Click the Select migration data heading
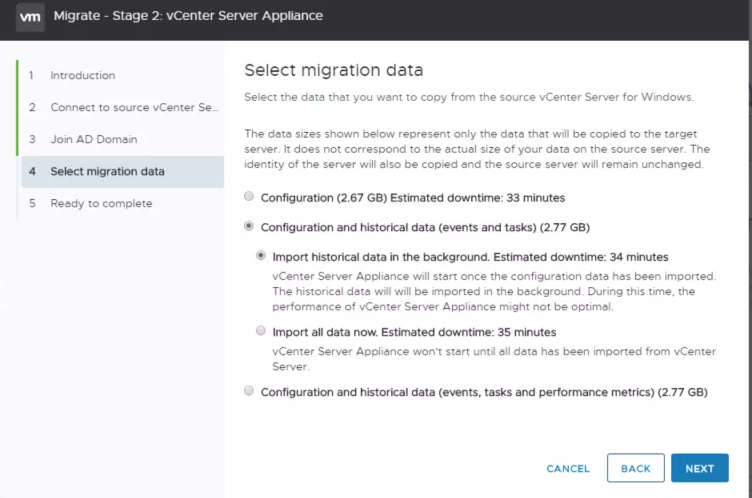The height and width of the screenshot is (498, 752). (x=334, y=70)
